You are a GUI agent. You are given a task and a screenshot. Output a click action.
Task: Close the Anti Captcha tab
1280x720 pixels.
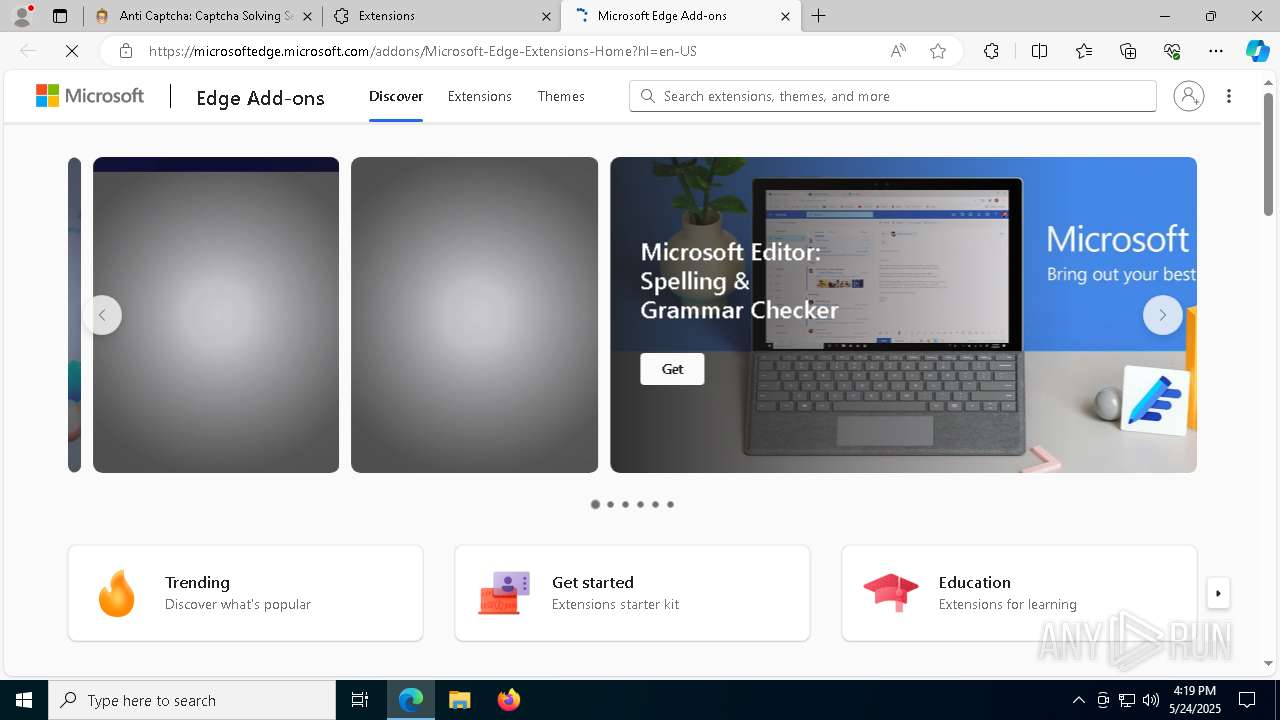pos(307,16)
